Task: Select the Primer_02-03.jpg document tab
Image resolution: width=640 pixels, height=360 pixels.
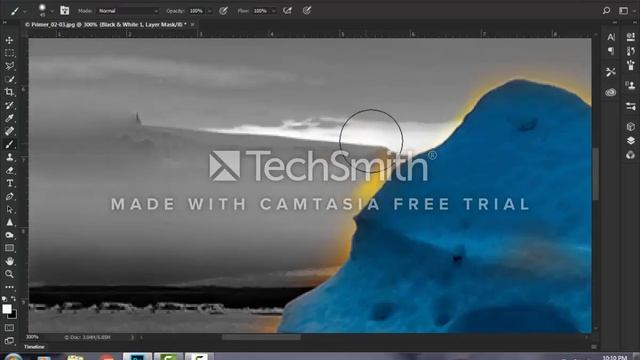Action: point(106,24)
